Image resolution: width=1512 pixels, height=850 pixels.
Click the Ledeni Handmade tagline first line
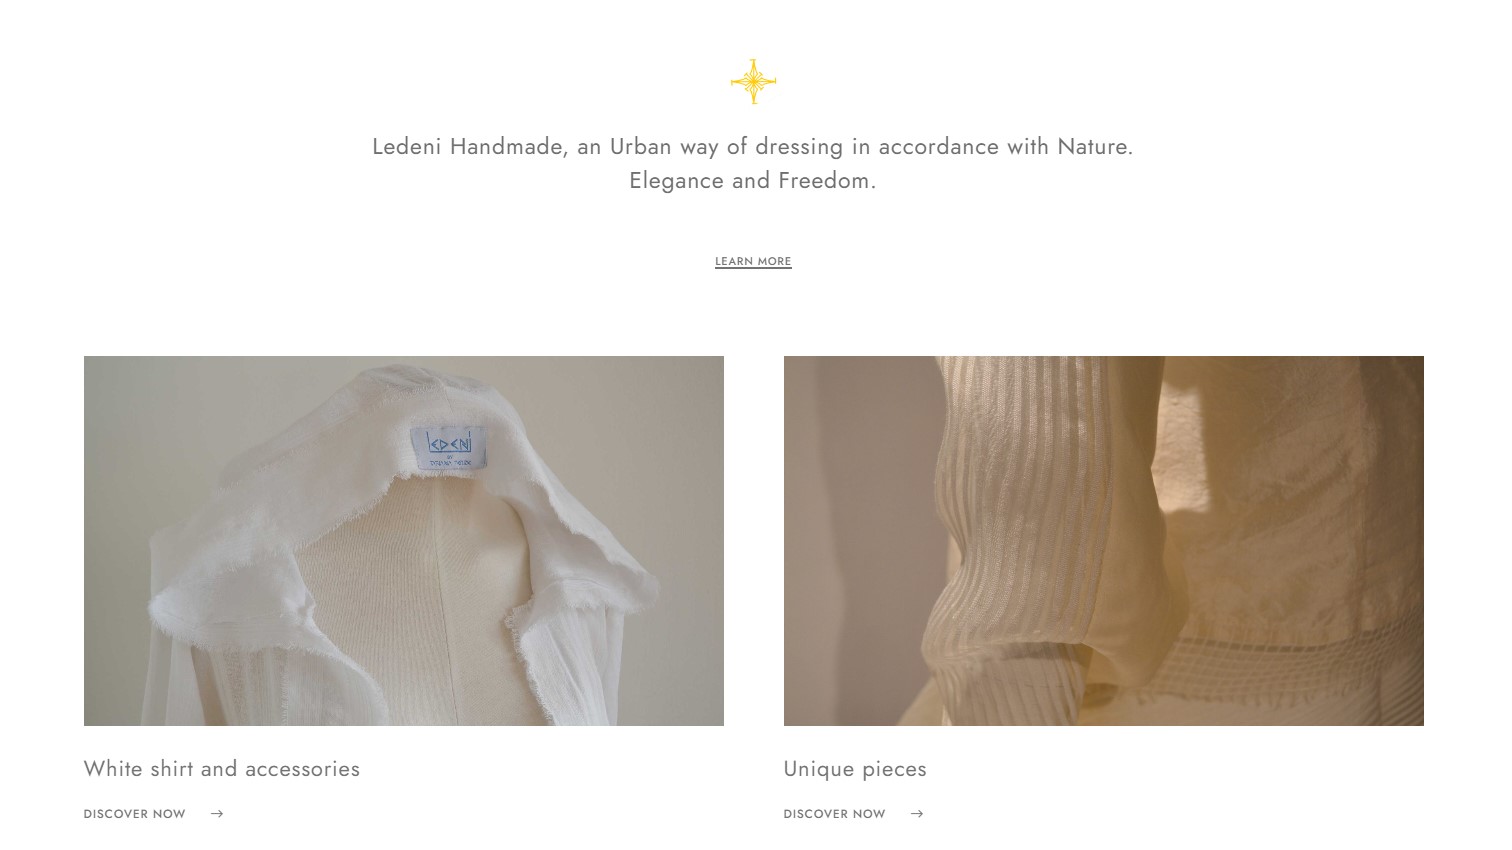[753, 147]
